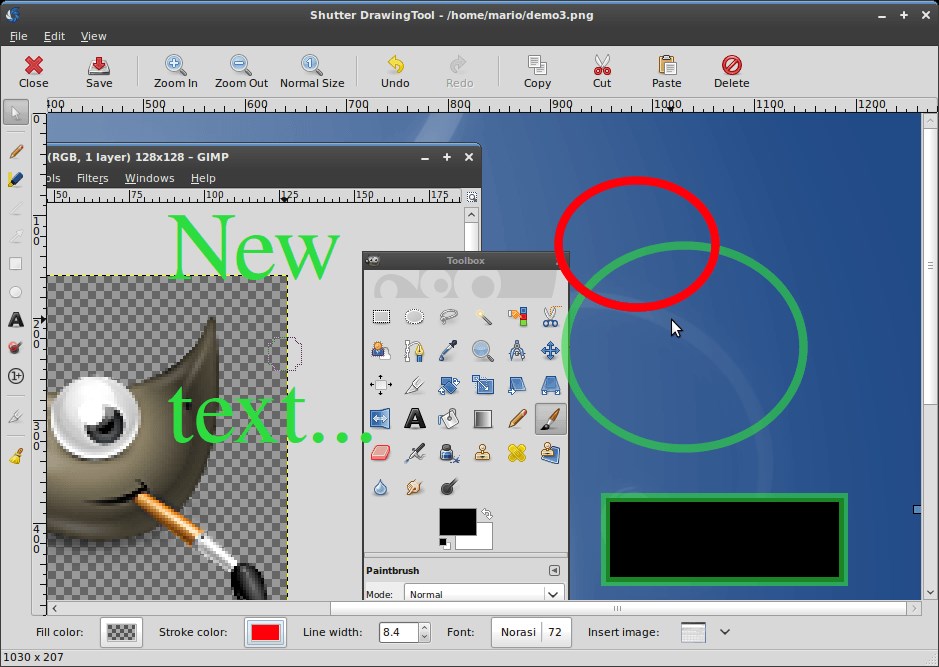The image size is (939, 667).
Task: Click into the line width field
Action: [x=398, y=632]
